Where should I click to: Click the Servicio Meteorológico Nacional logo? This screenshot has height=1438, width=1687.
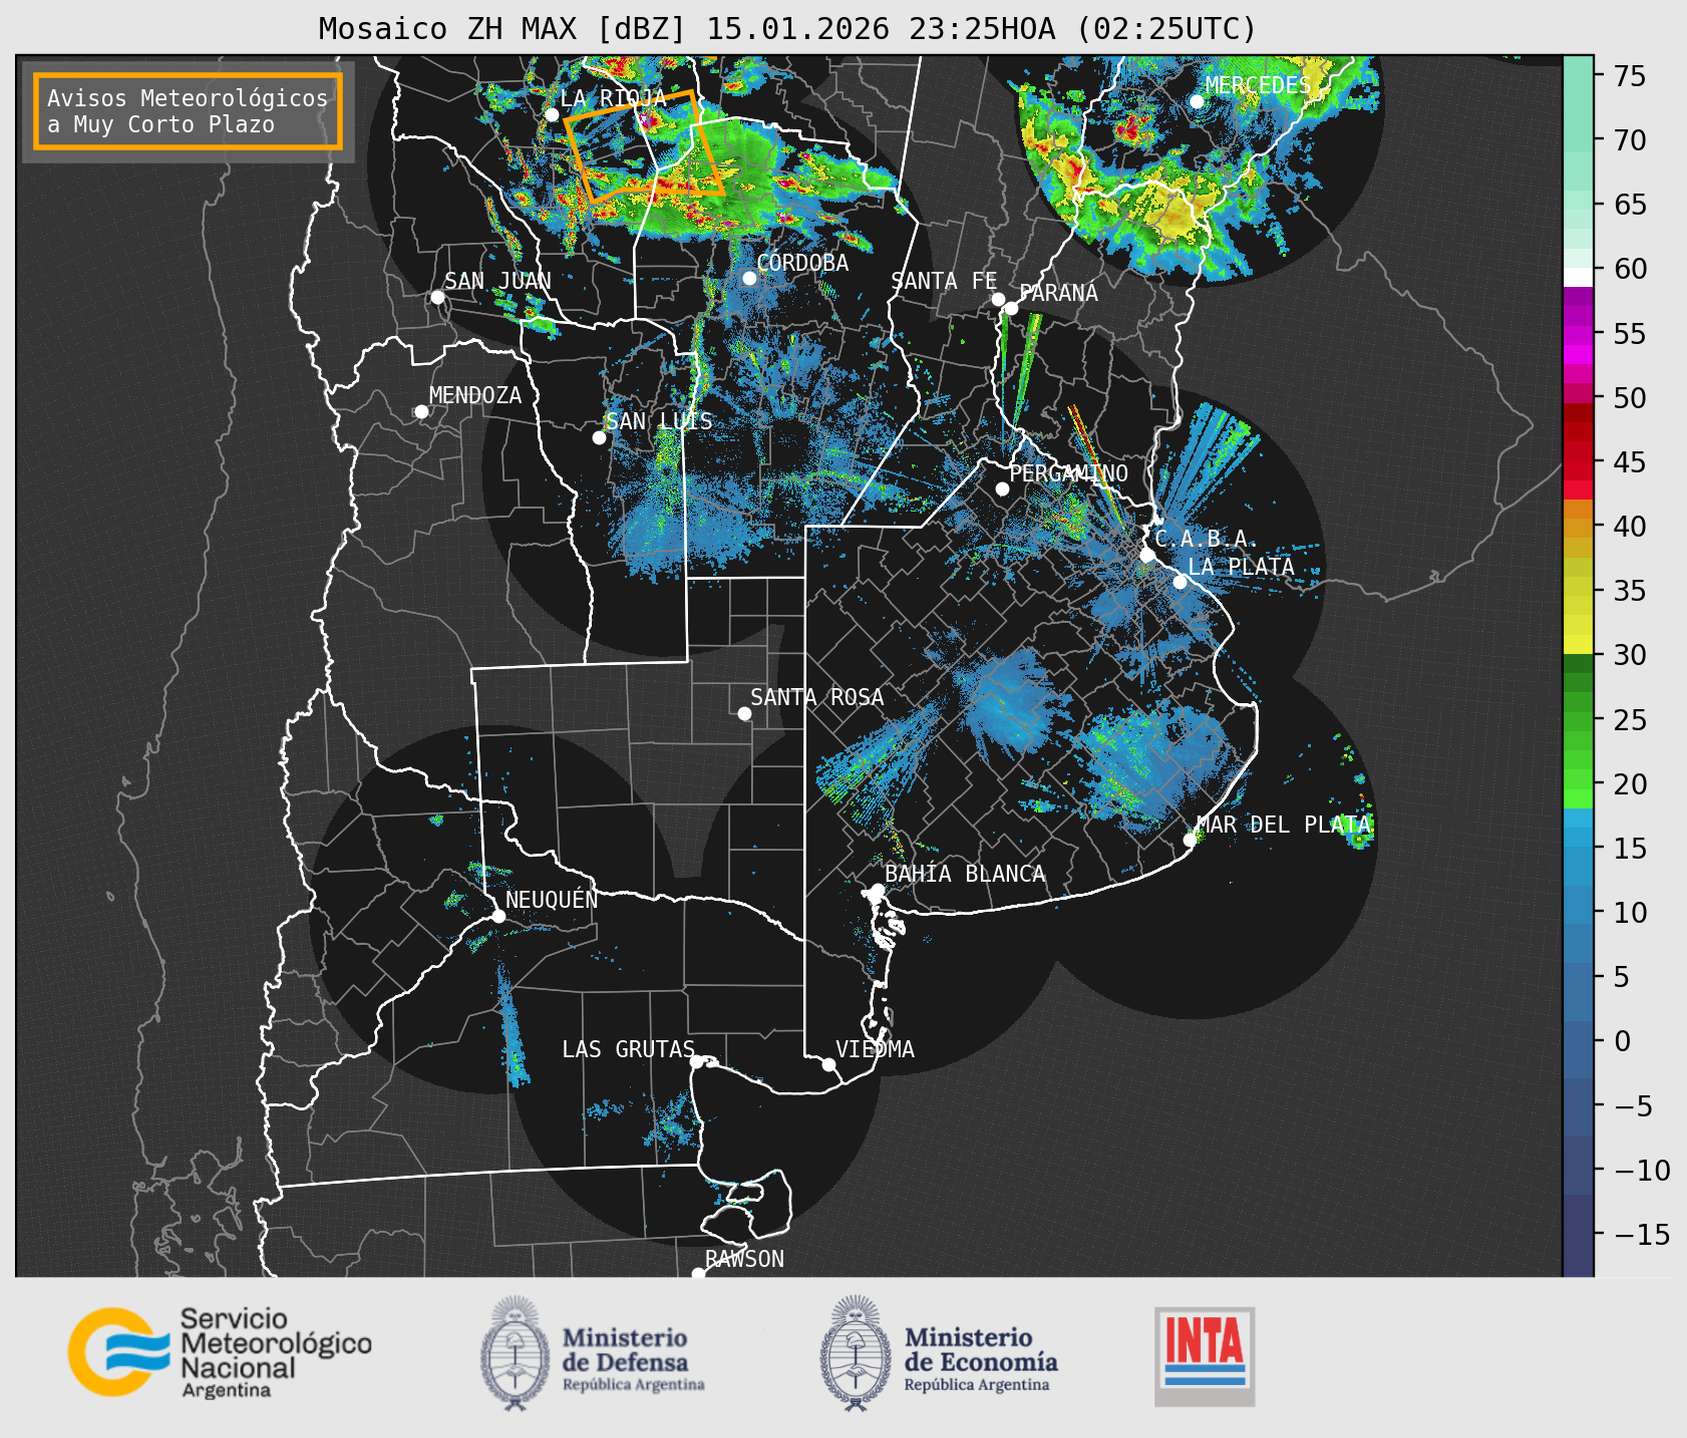pos(220,1352)
